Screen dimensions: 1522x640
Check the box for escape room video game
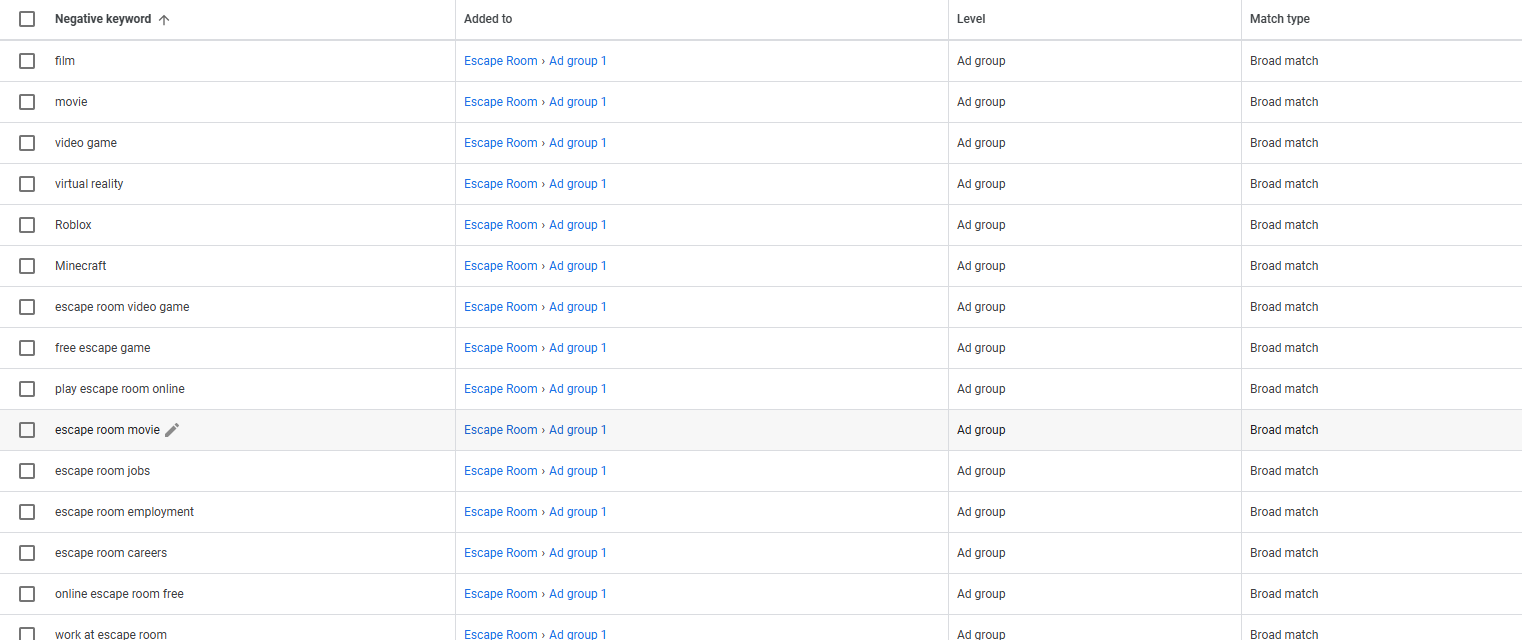(x=27, y=307)
